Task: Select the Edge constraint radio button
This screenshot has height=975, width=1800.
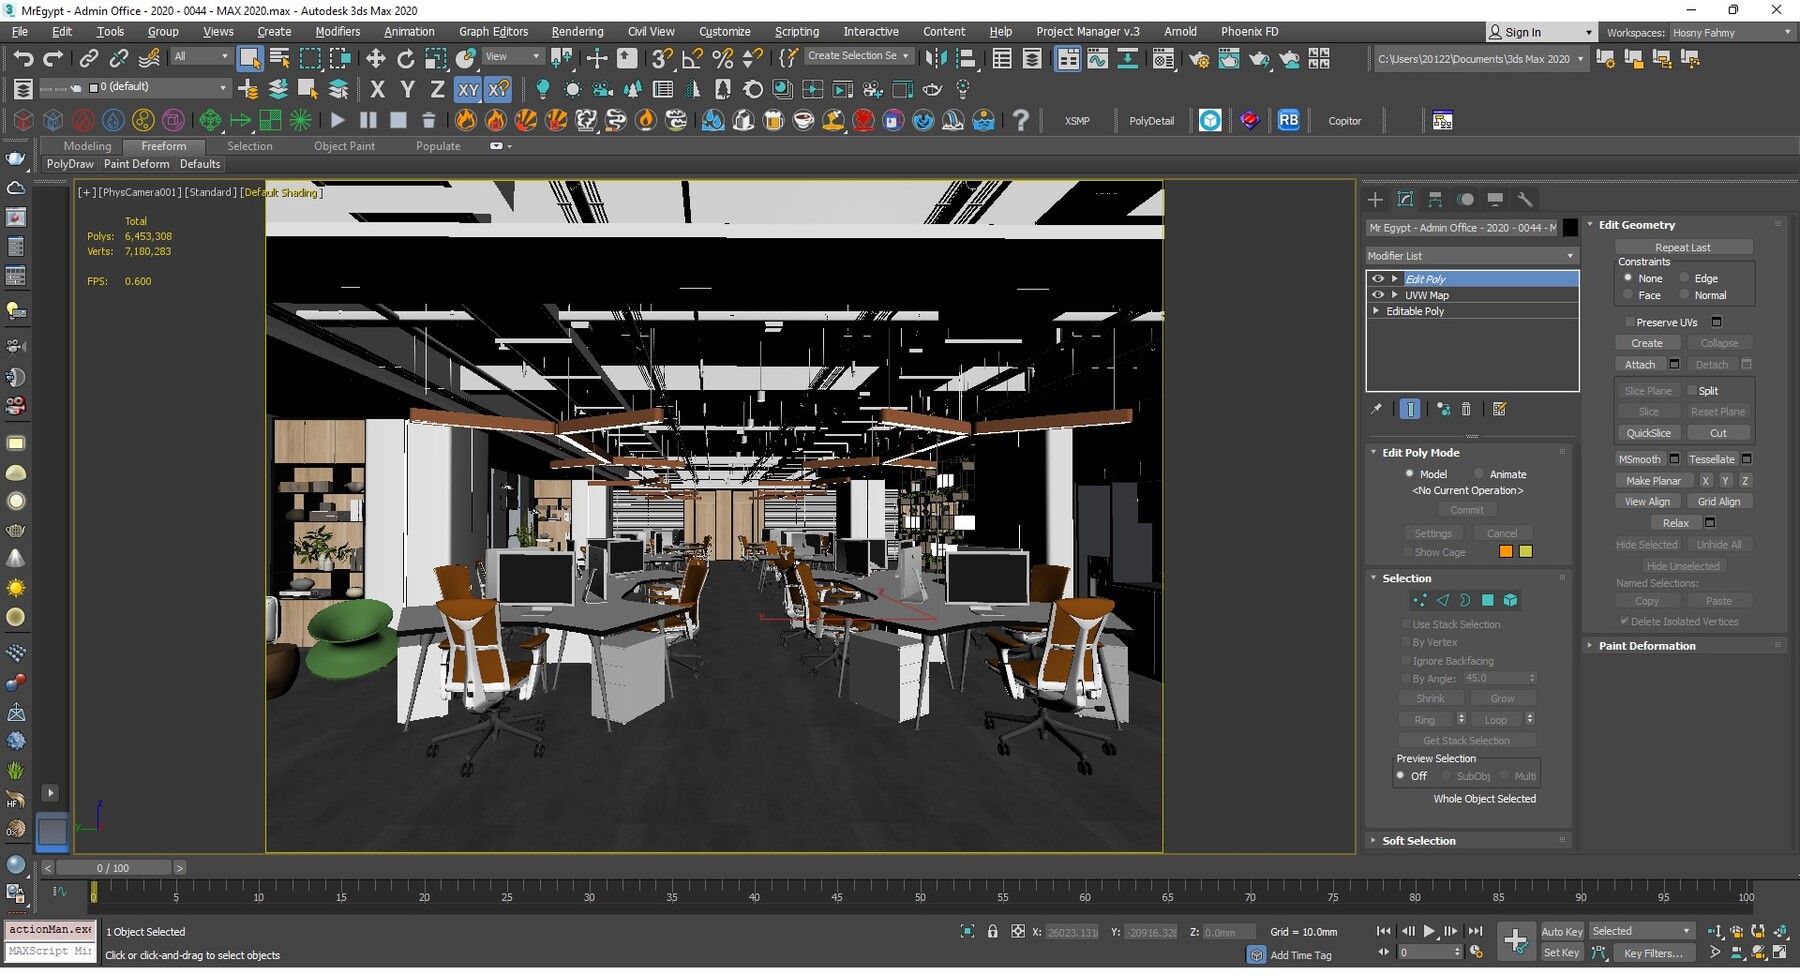Action: point(1685,278)
